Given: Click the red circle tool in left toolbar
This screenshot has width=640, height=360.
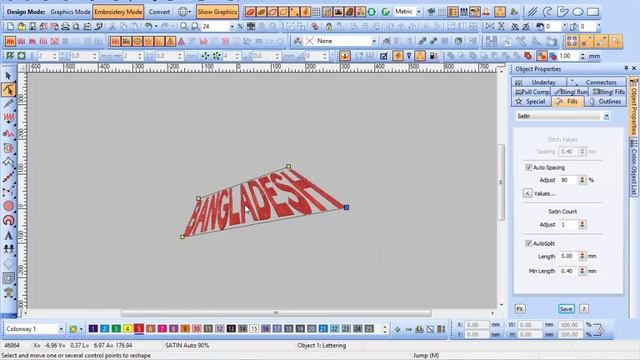Looking at the screenshot, I should coord(8,206).
